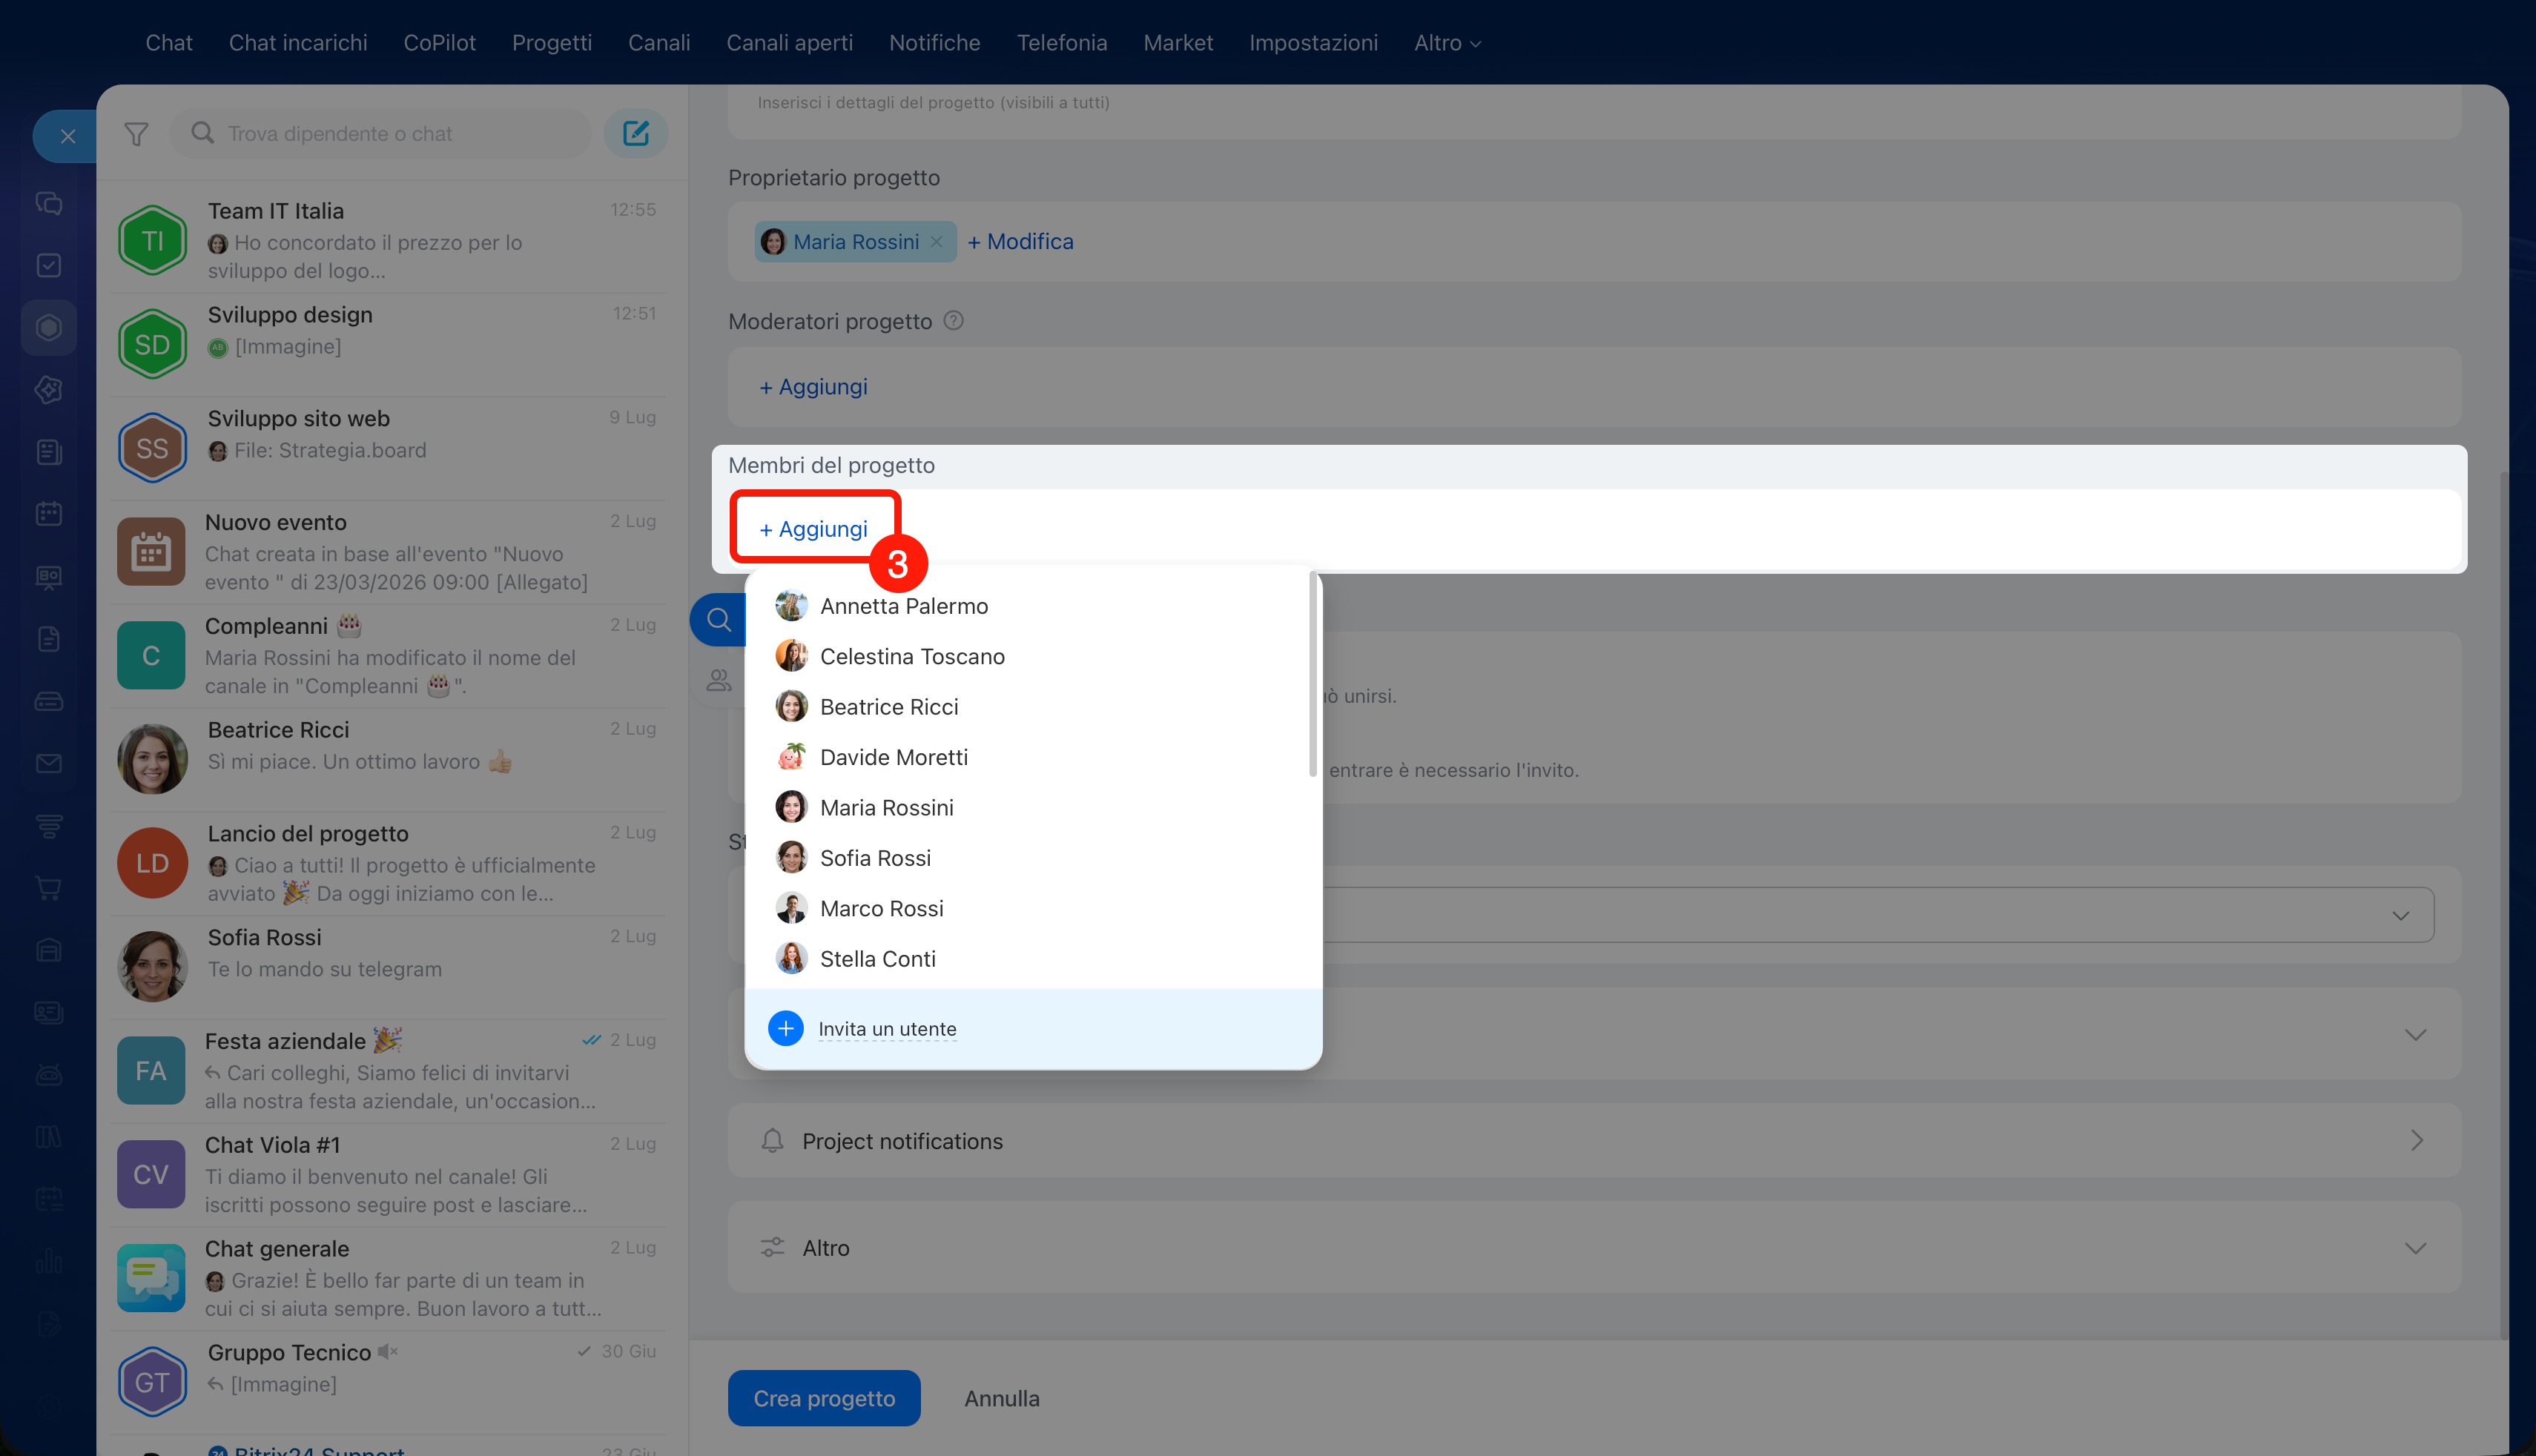Image resolution: width=2536 pixels, height=1456 pixels.
Task: Switch to the Chat tab
Action: [x=169, y=43]
